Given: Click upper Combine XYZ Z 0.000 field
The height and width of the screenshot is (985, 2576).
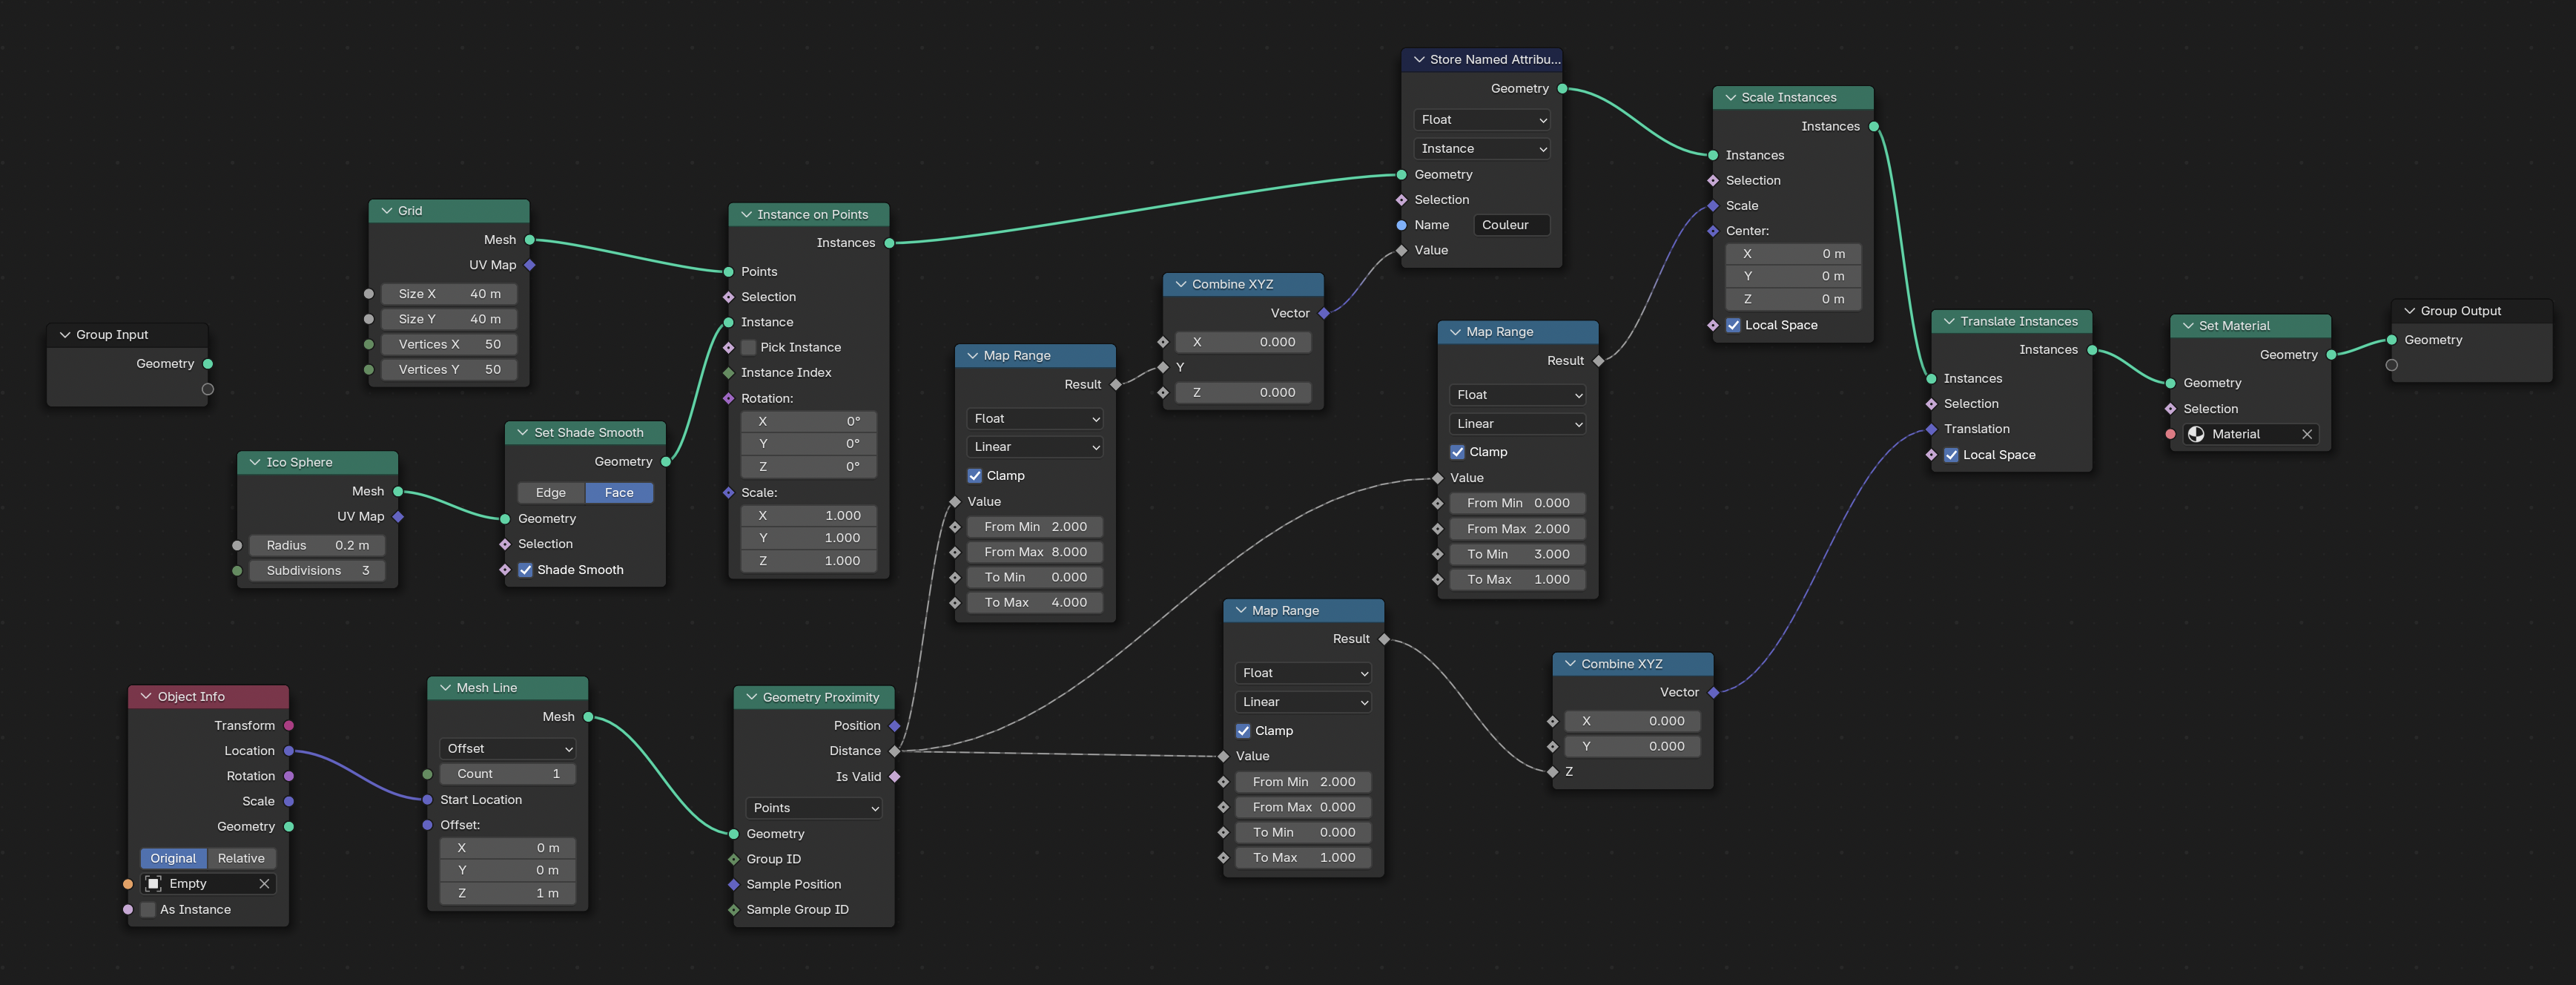Looking at the screenshot, I should (x=1243, y=393).
